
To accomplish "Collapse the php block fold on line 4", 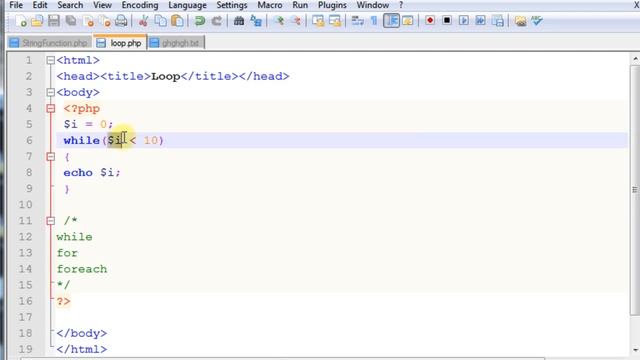I will tap(50, 109).
